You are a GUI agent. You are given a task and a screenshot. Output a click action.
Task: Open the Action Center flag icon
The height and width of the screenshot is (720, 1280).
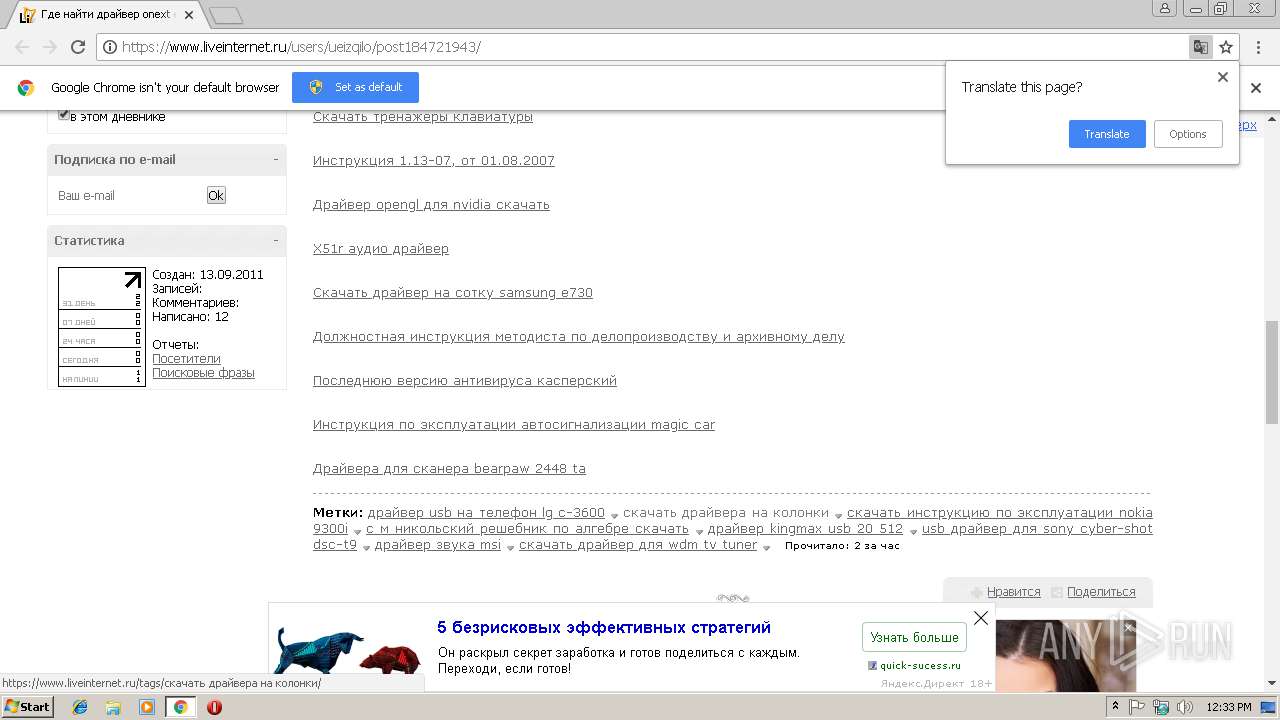(1137, 707)
